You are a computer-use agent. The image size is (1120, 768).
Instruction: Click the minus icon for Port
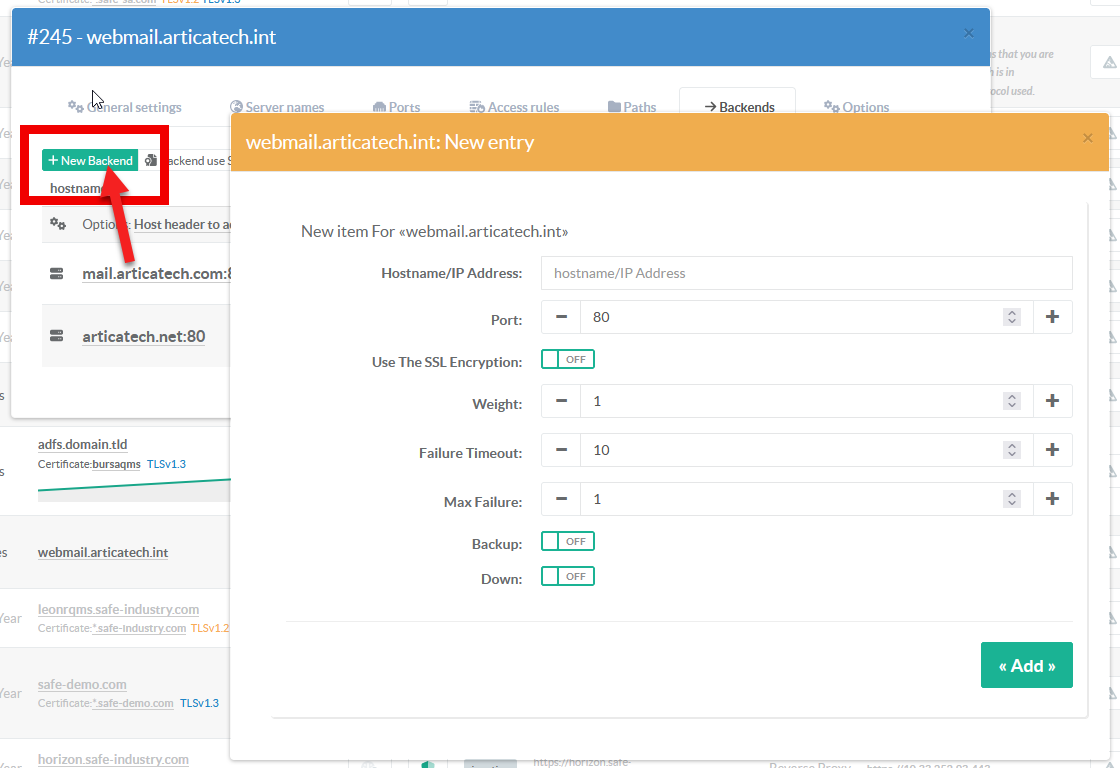pos(561,317)
